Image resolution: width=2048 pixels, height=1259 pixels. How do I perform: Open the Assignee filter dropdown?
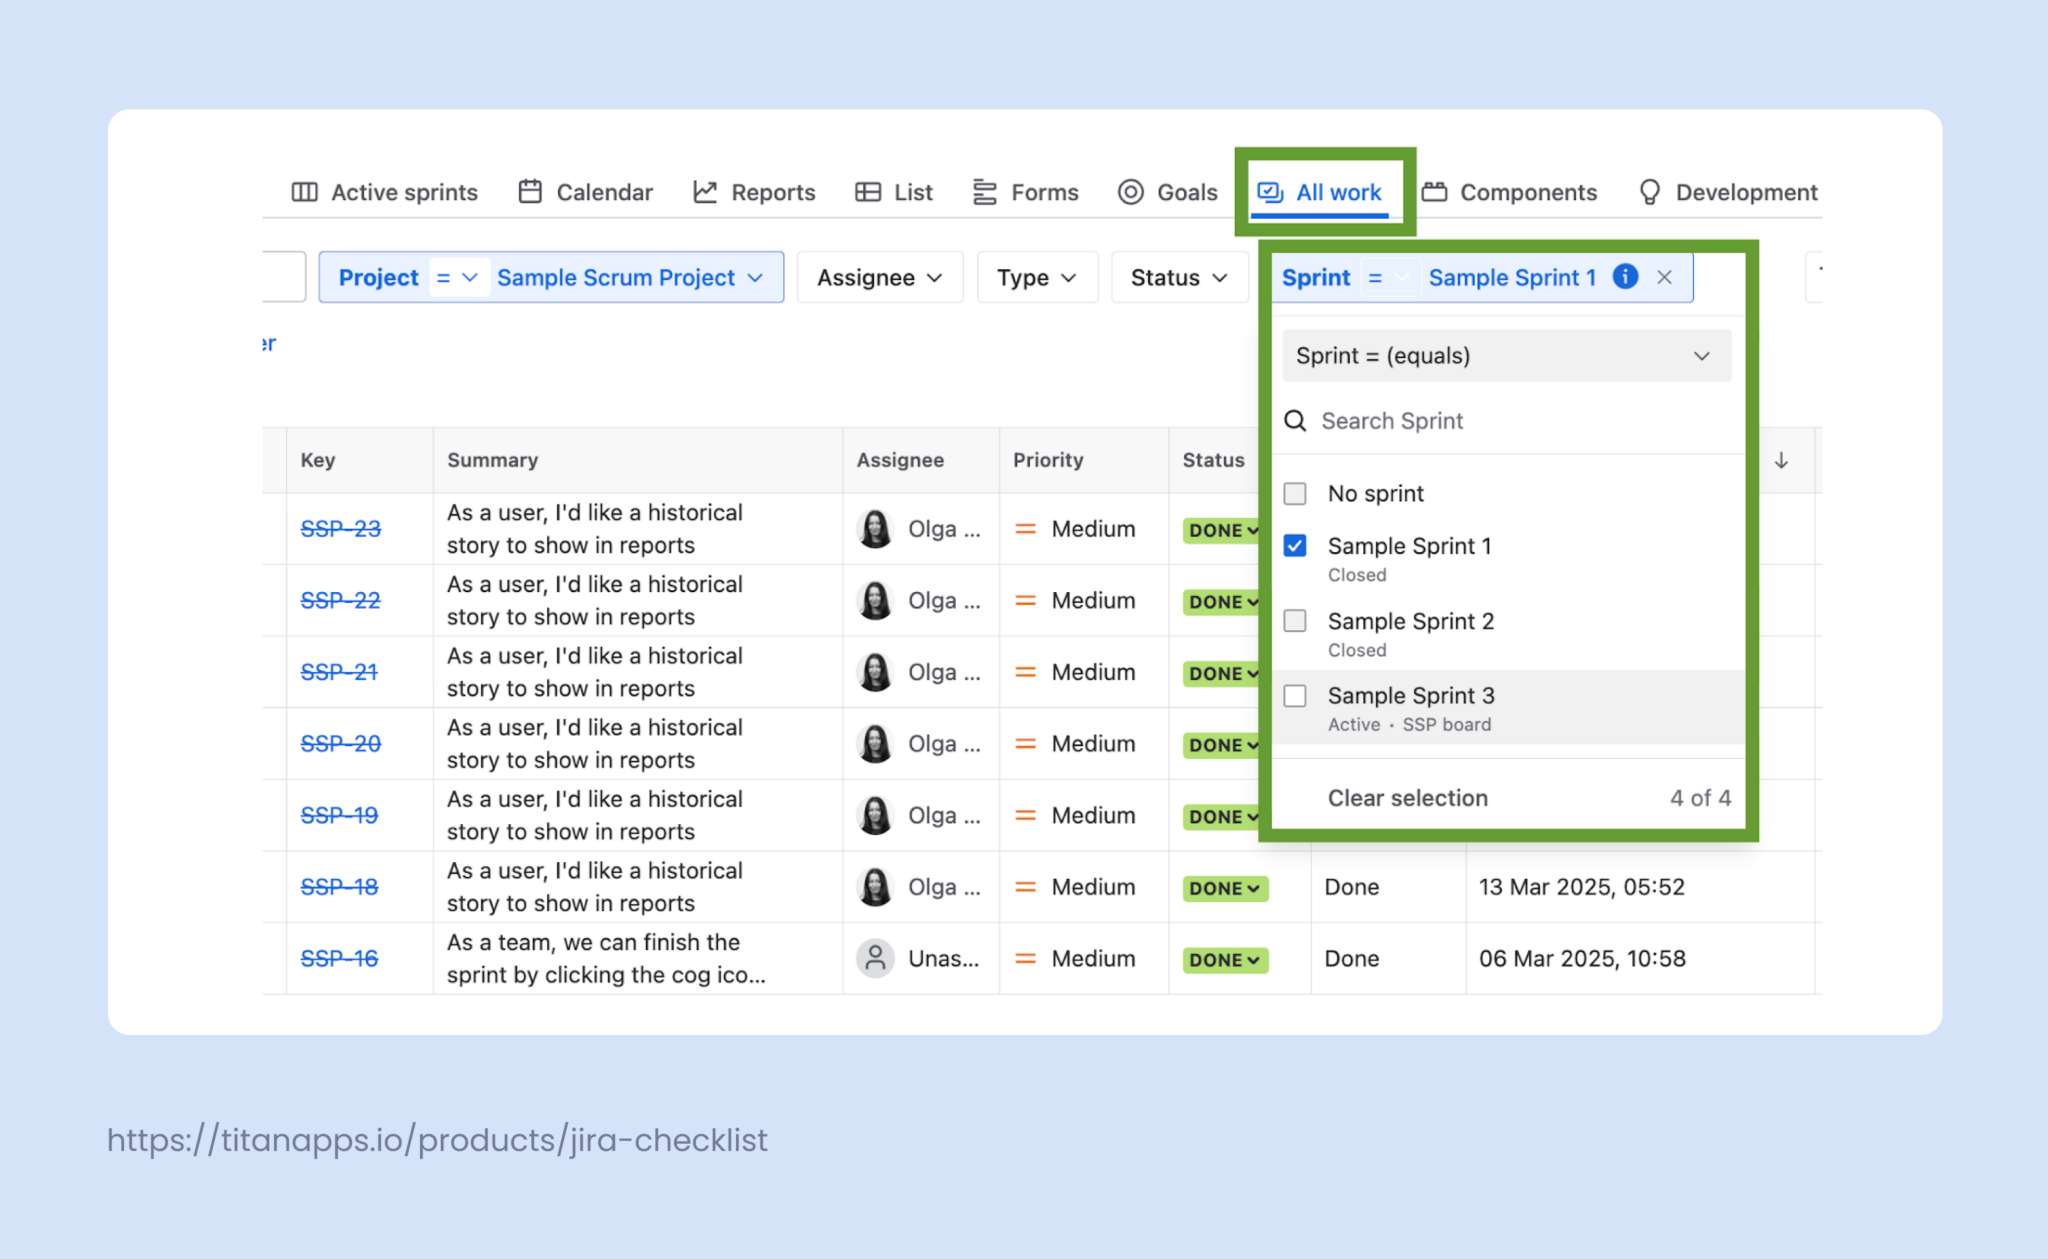pos(879,277)
